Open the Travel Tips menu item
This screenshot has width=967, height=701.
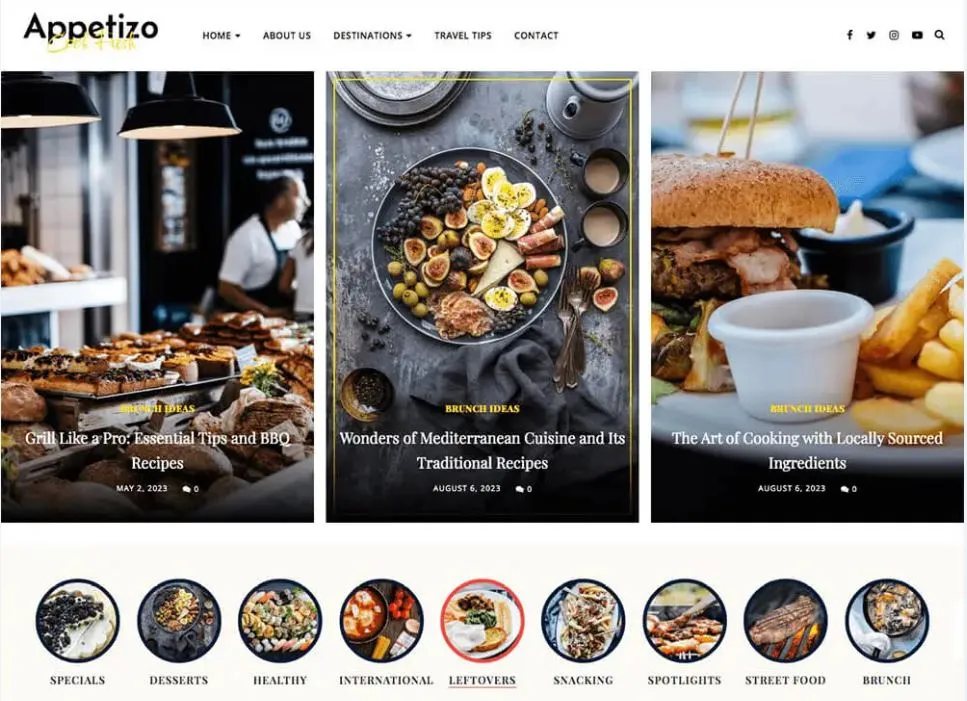(463, 36)
